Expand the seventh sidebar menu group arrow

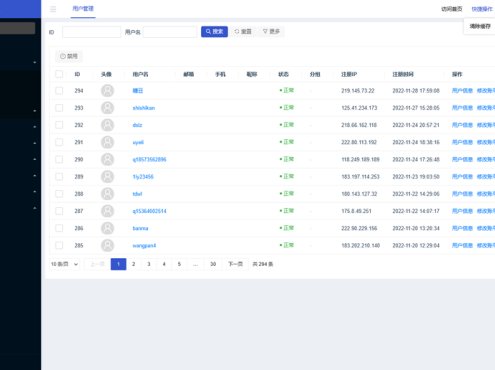[x=35, y=192]
